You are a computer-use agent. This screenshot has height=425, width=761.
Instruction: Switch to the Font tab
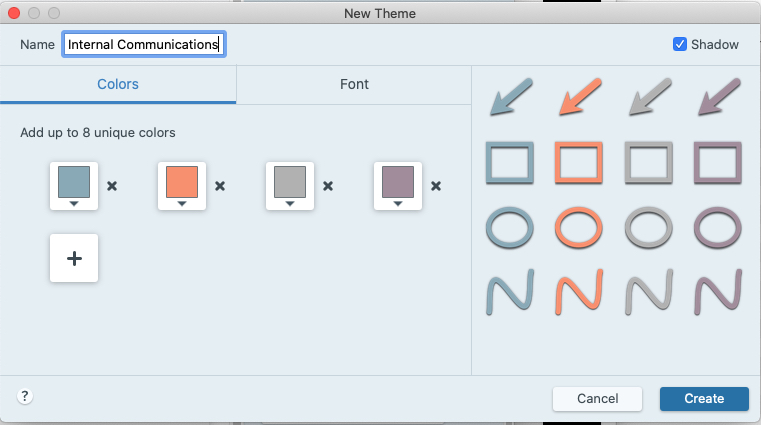coord(354,84)
